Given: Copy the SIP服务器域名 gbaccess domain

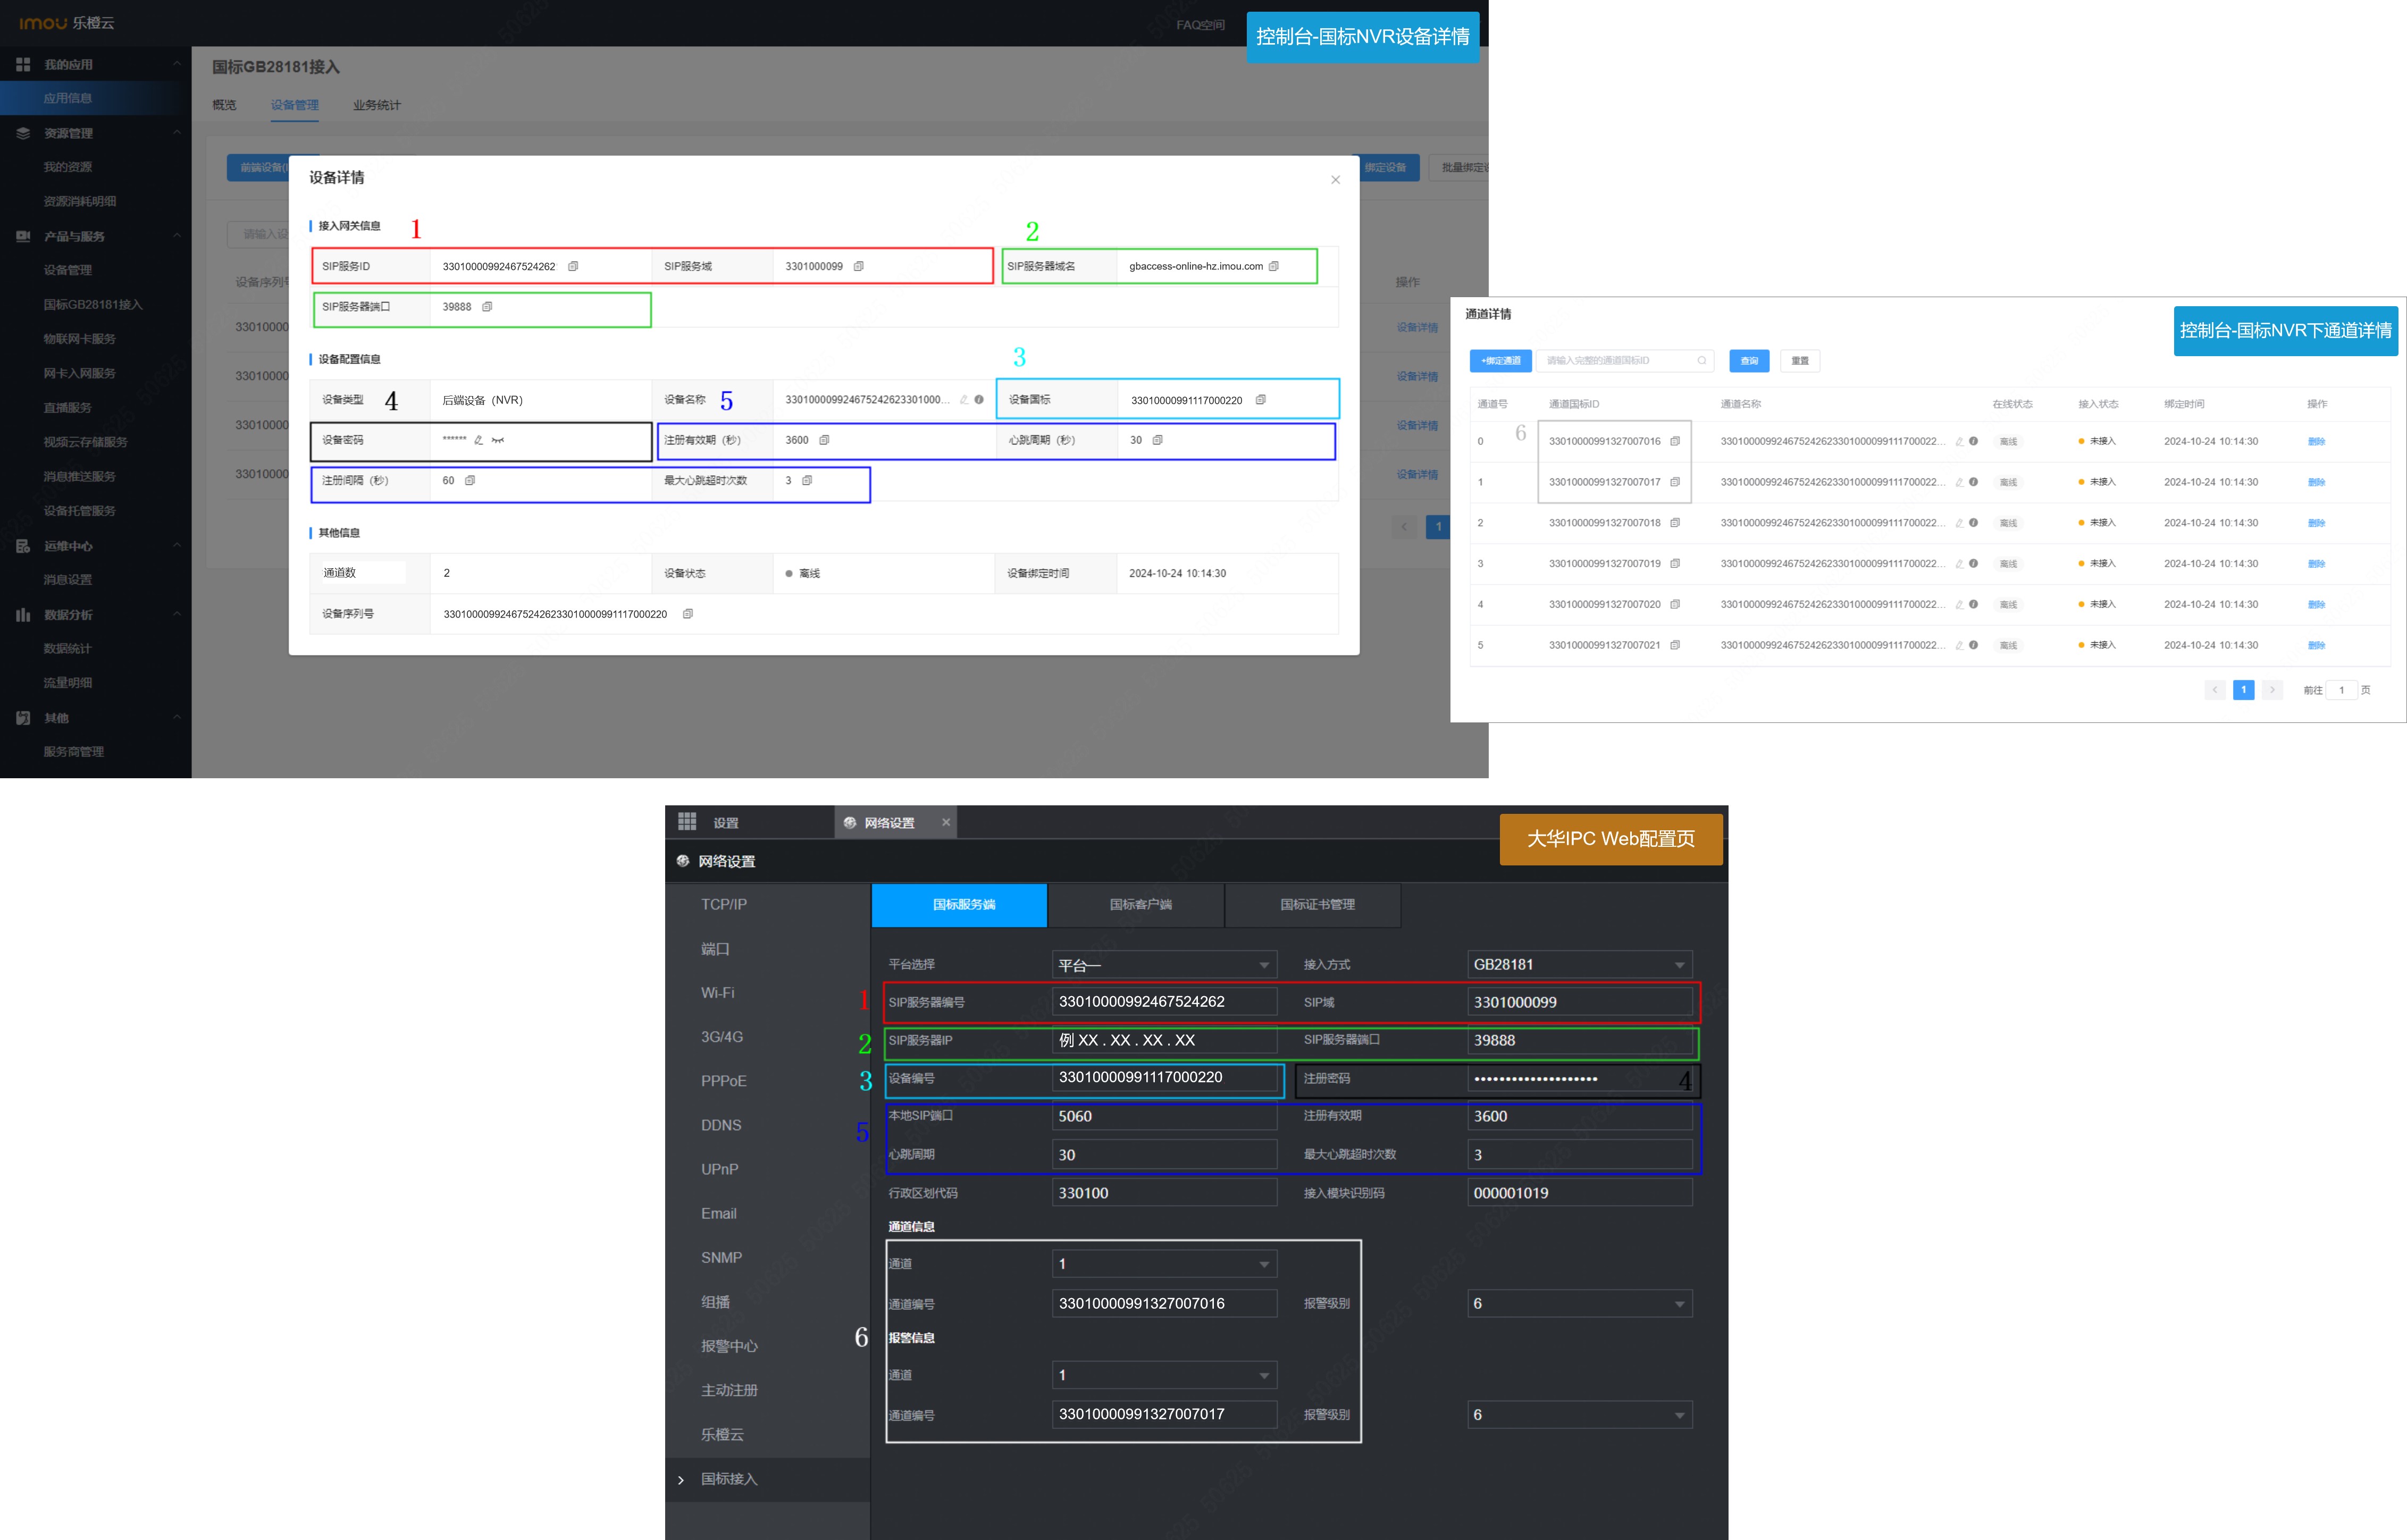Looking at the screenshot, I should click(x=1273, y=266).
